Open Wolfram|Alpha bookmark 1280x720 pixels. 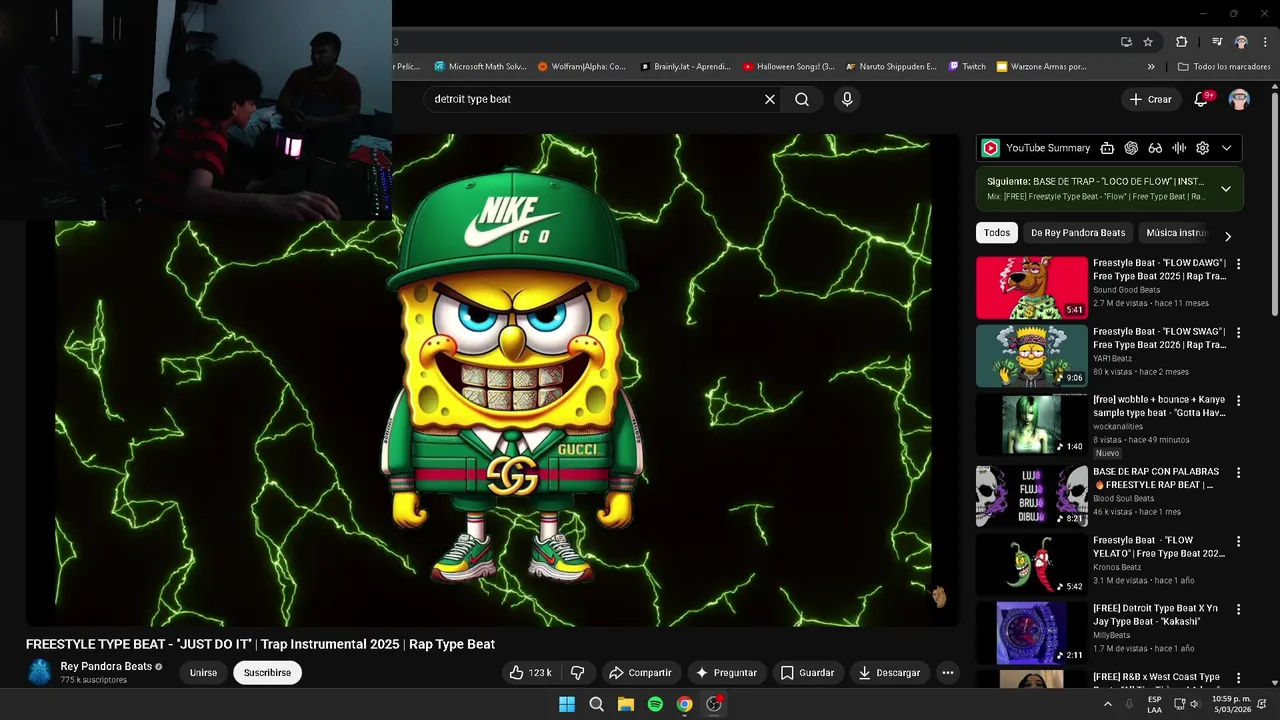pos(582,67)
